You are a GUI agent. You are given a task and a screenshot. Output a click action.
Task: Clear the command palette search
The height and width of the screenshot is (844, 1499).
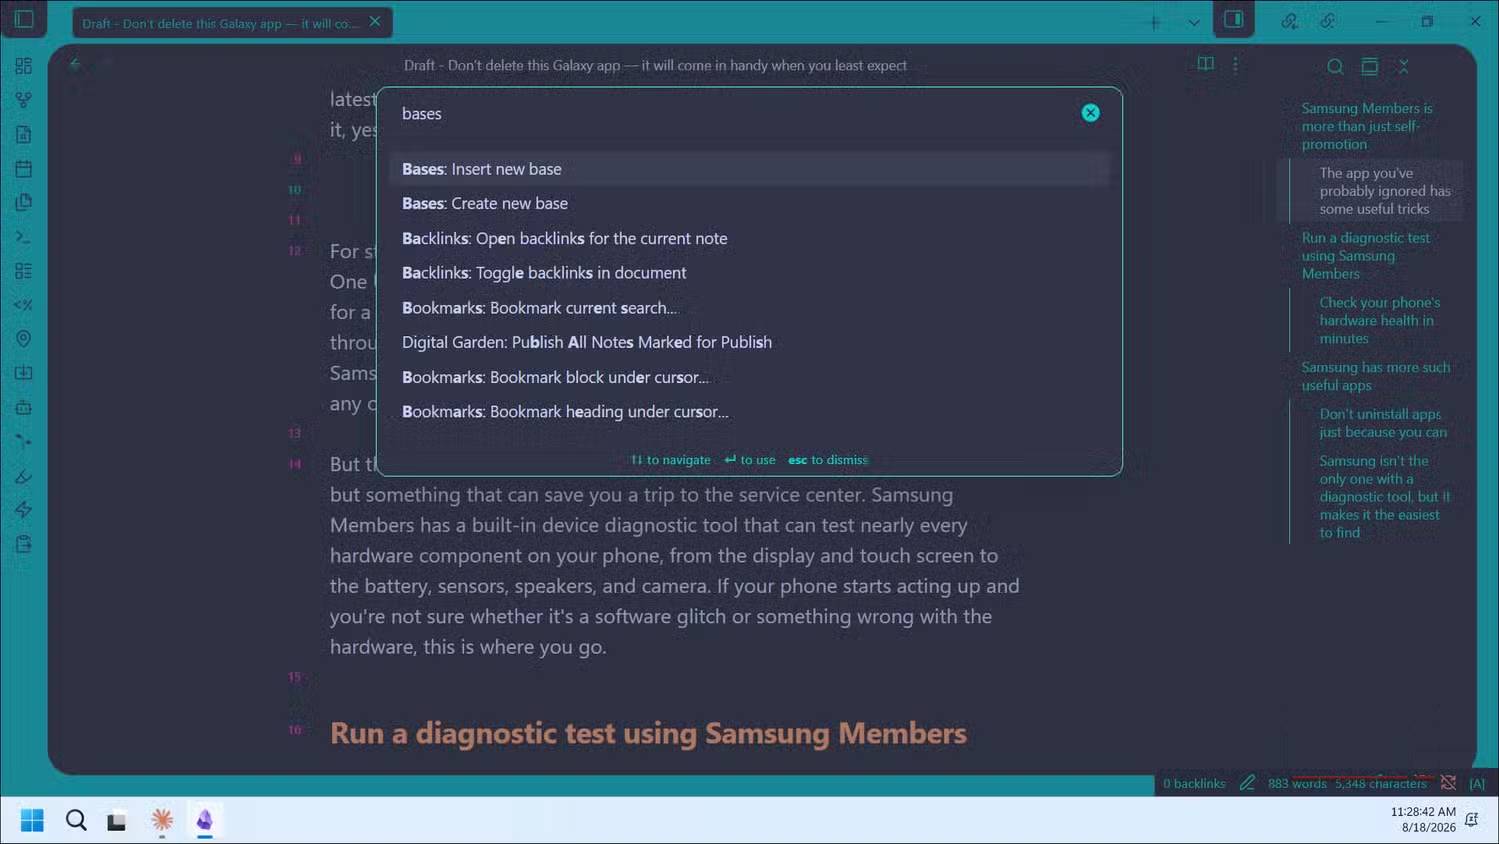1090,113
